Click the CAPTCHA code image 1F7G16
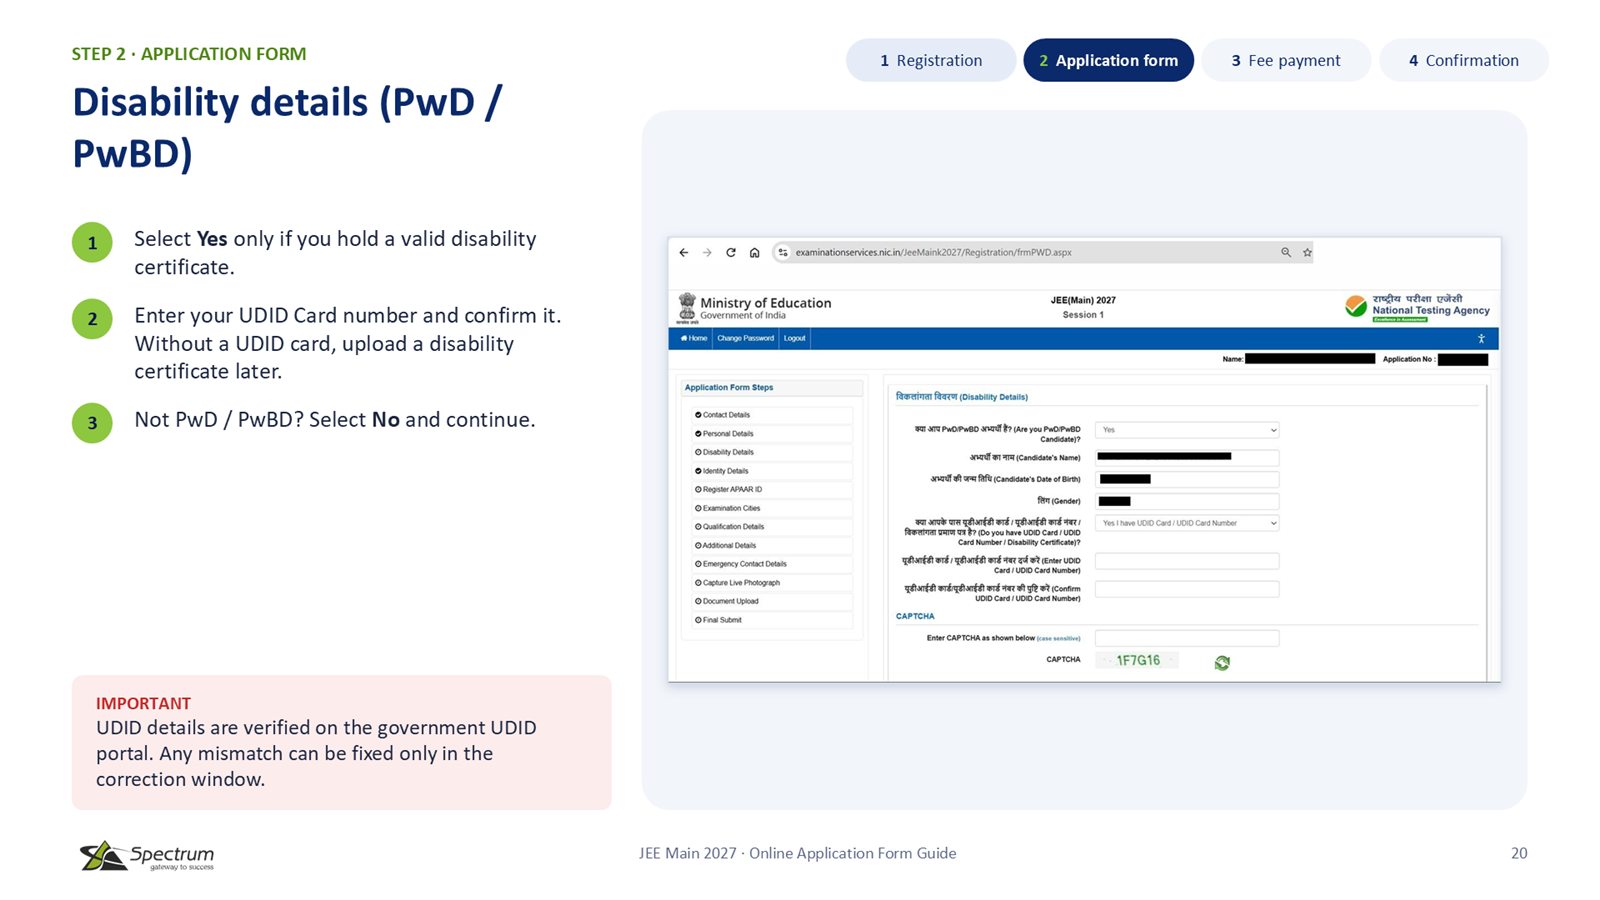Viewport: 1600px width, 900px height. (1138, 661)
